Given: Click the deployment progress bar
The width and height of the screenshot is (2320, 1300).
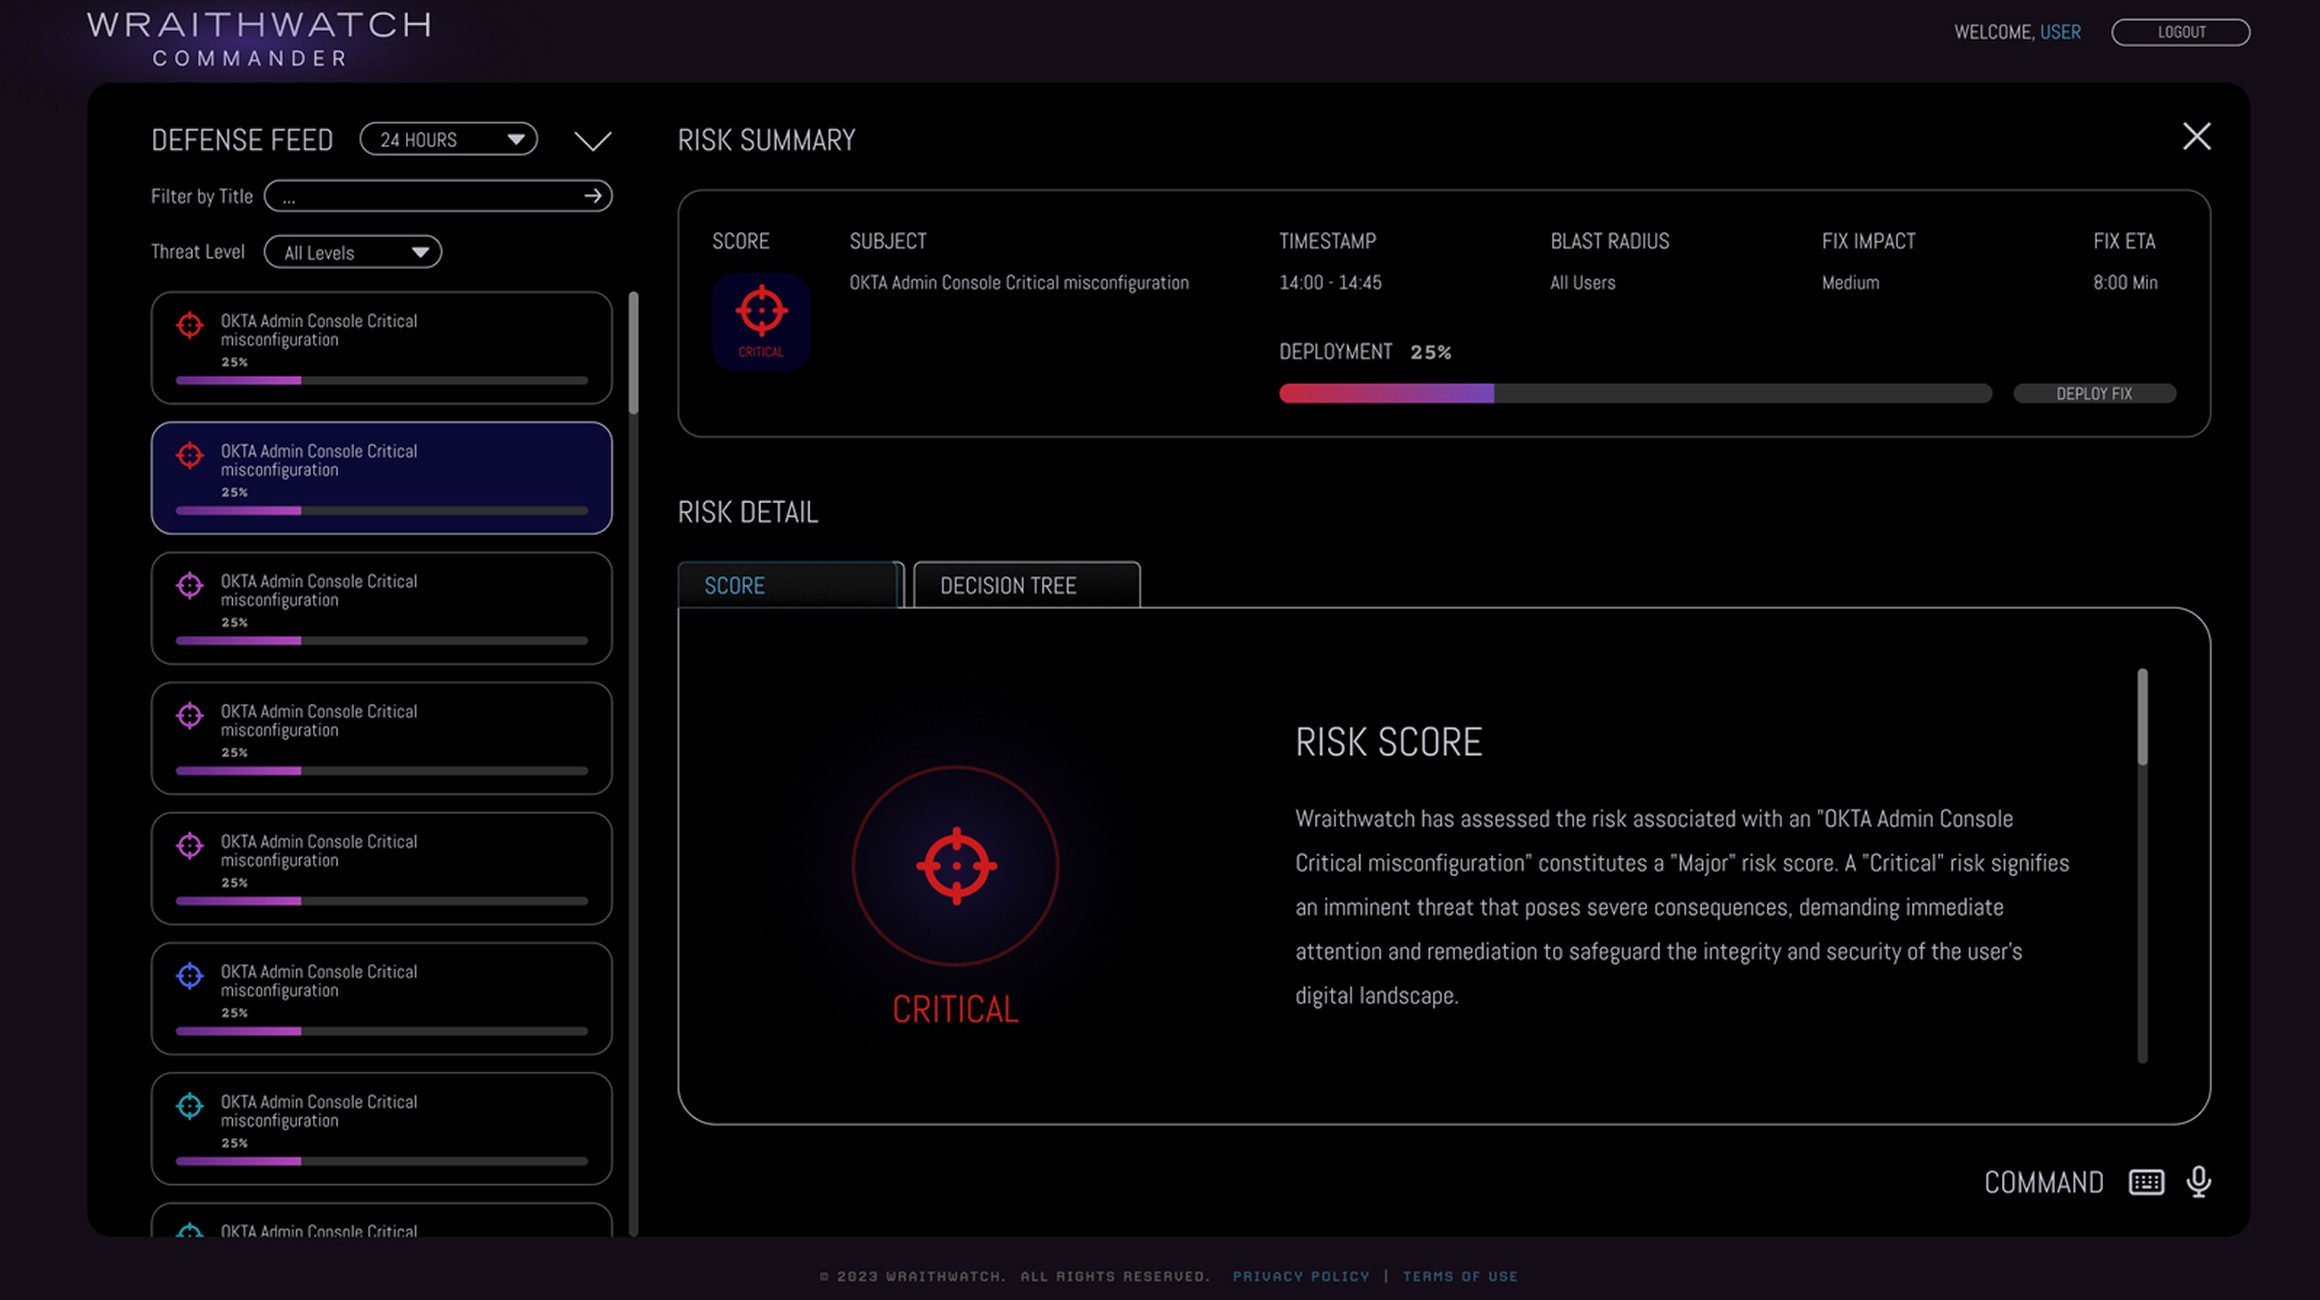Looking at the screenshot, I should [1634, 394].
